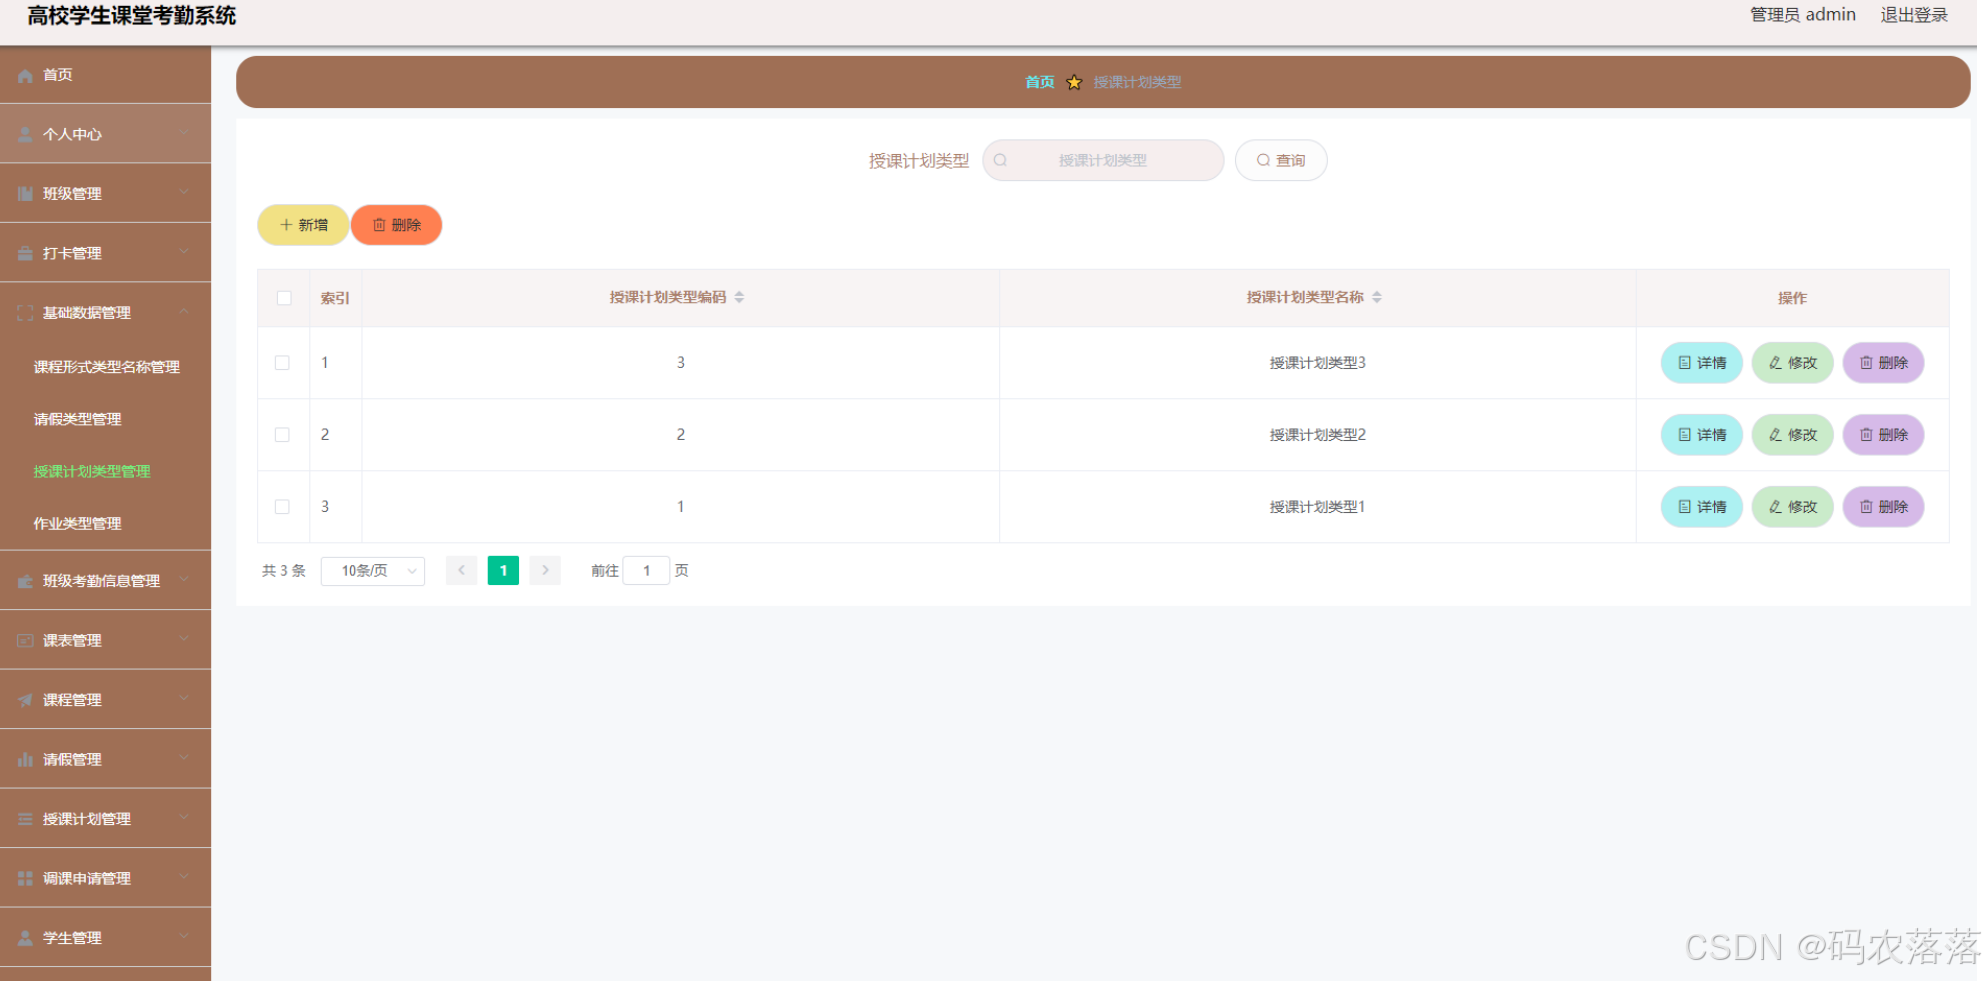Click the user icon beside 学生管理
The height and width of the screenshot is (981, 1986).
pos(25,938)
